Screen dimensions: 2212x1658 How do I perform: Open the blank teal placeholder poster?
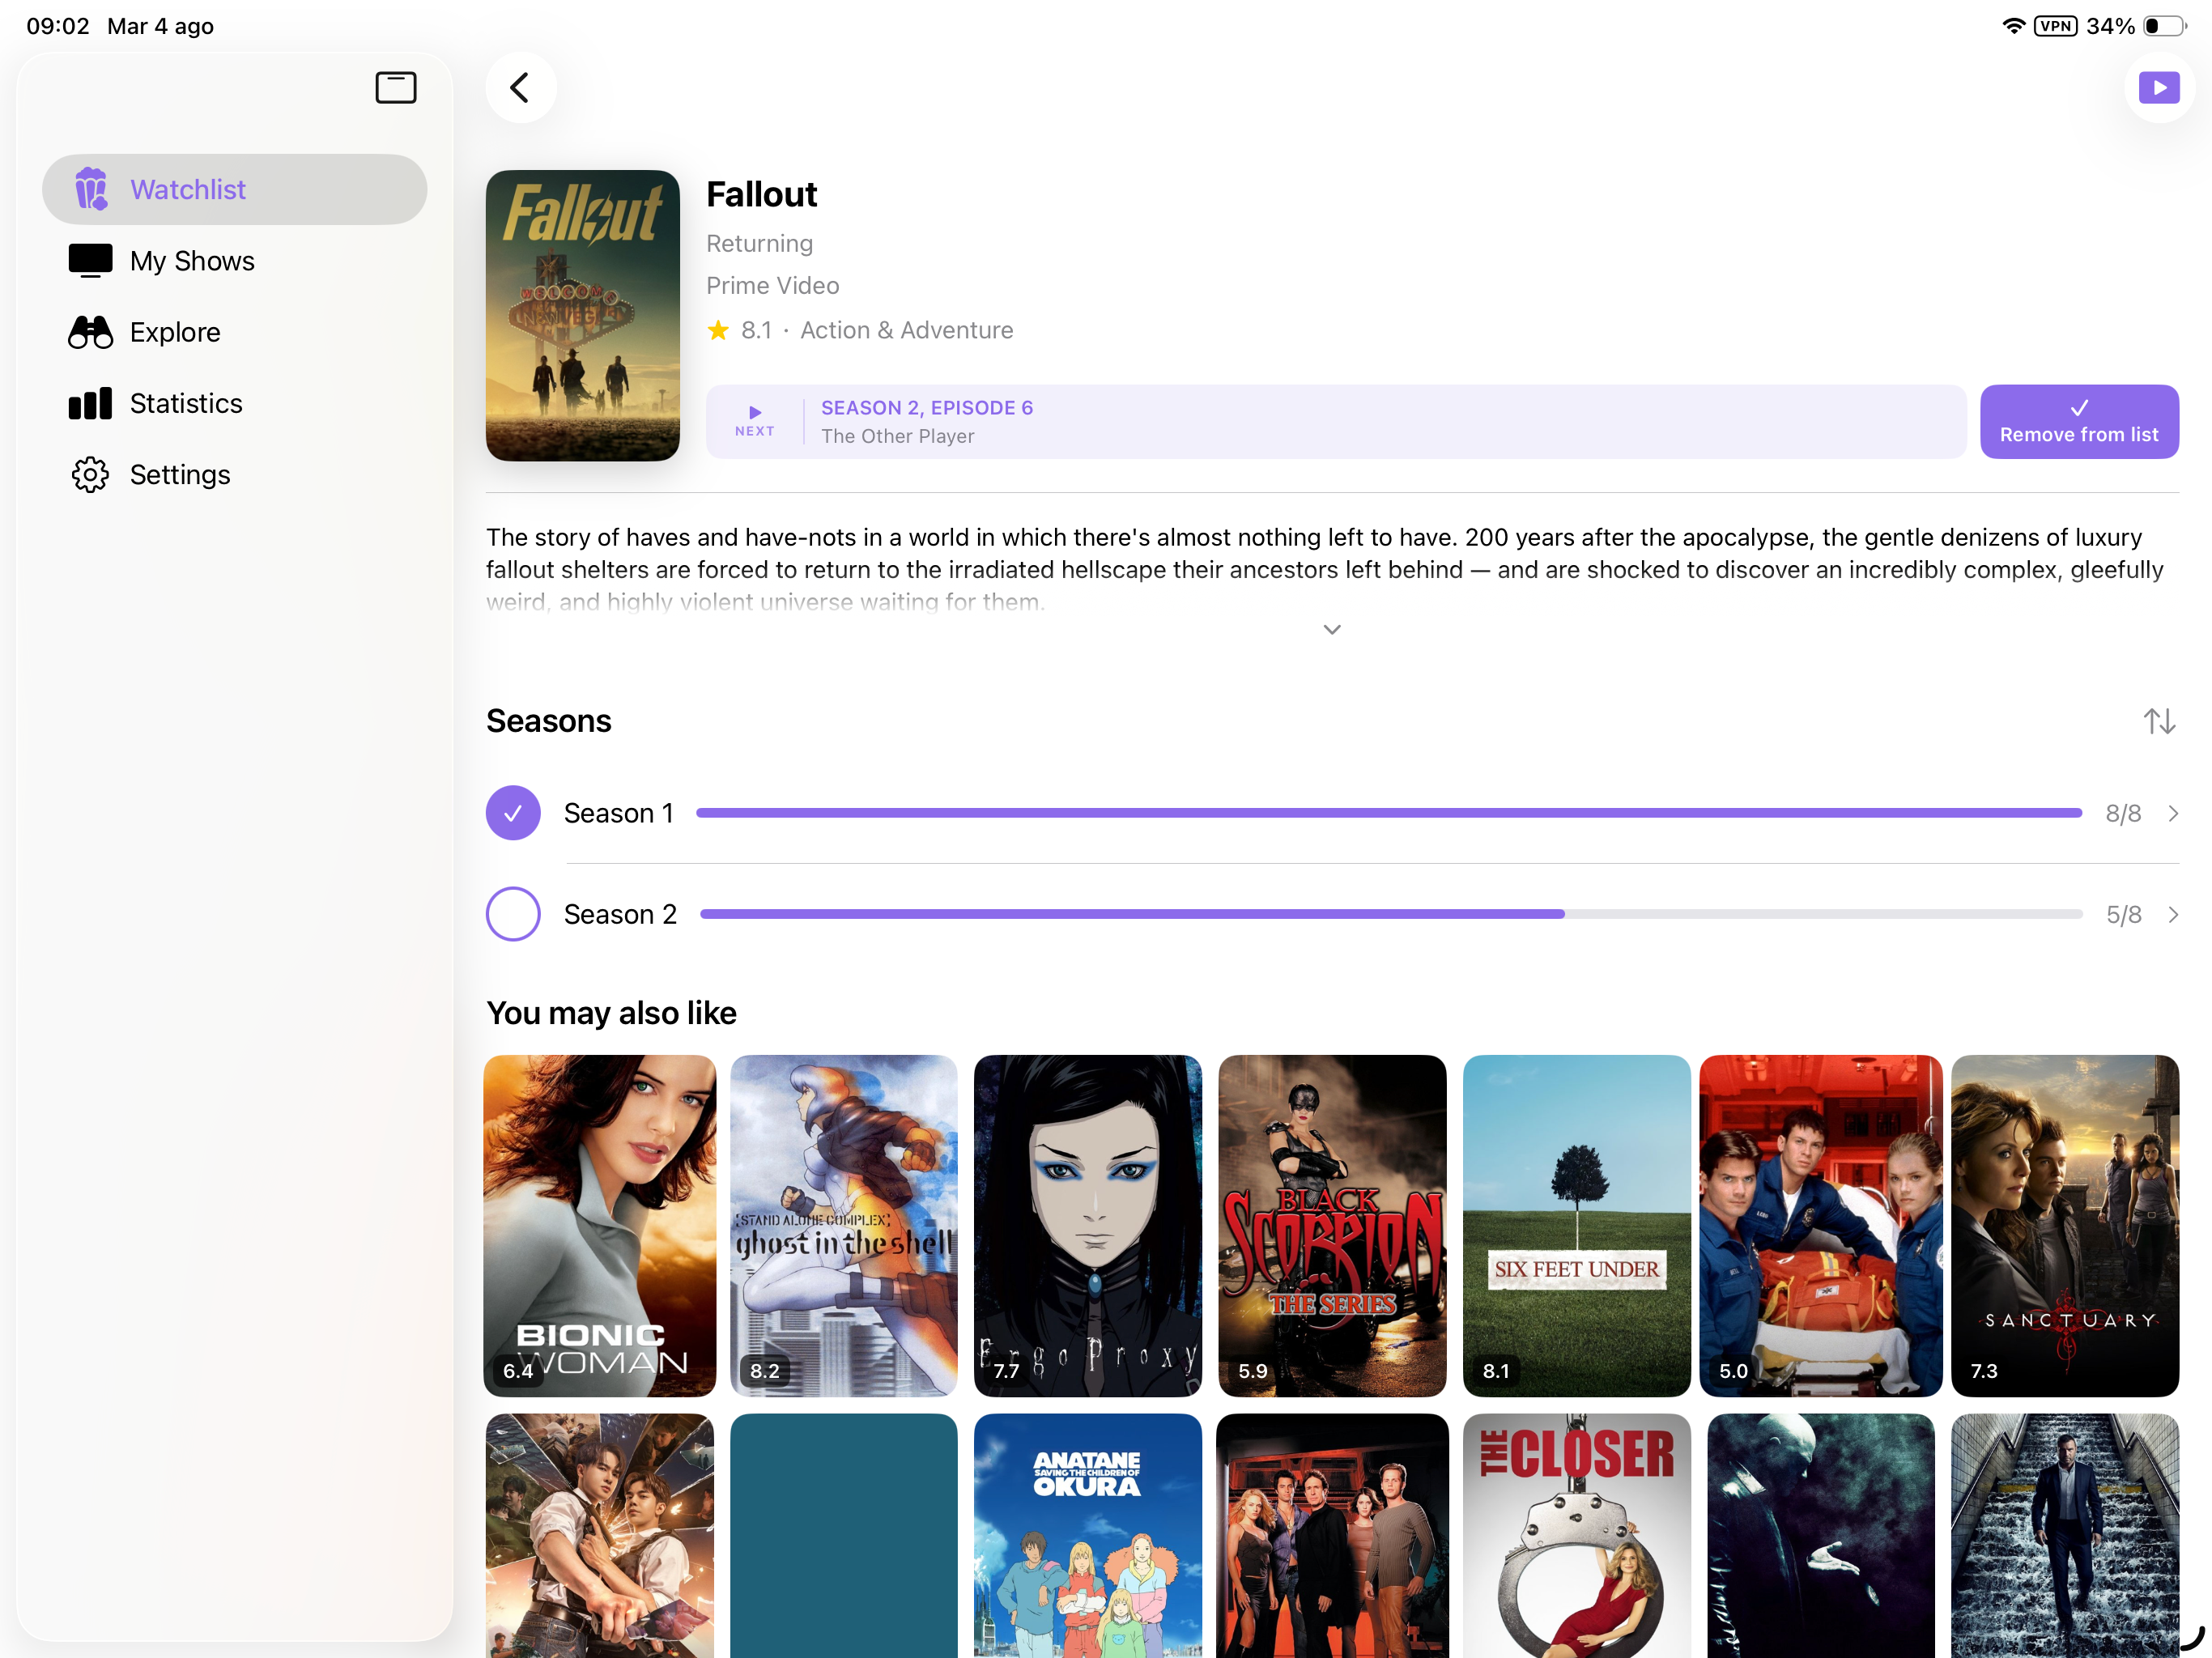pyautogui.click(x=844, y=1535)
